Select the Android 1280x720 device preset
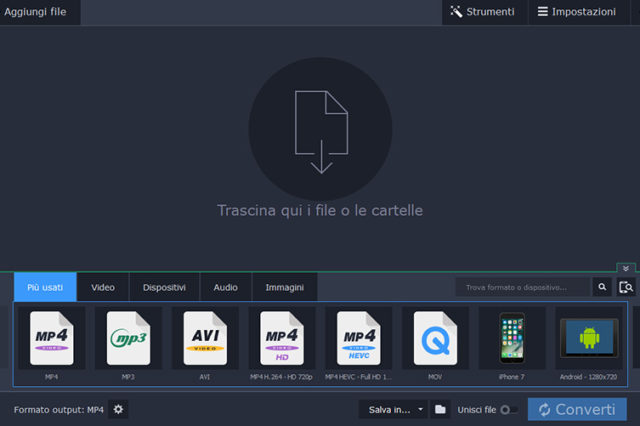The height and width of the screenshot is (426, 640). tap(589, 338)
